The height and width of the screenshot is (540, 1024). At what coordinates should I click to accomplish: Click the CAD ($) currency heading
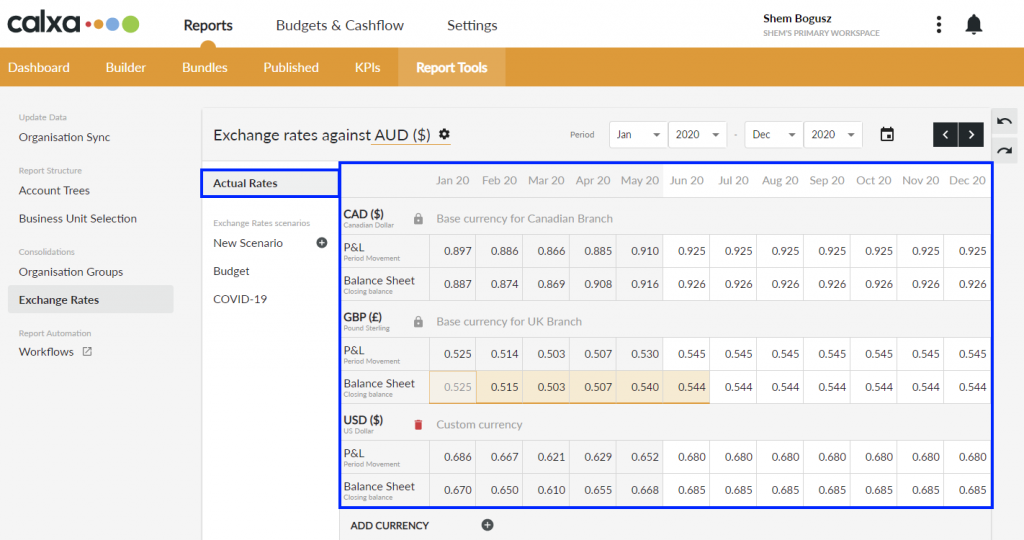coord(364,214)
